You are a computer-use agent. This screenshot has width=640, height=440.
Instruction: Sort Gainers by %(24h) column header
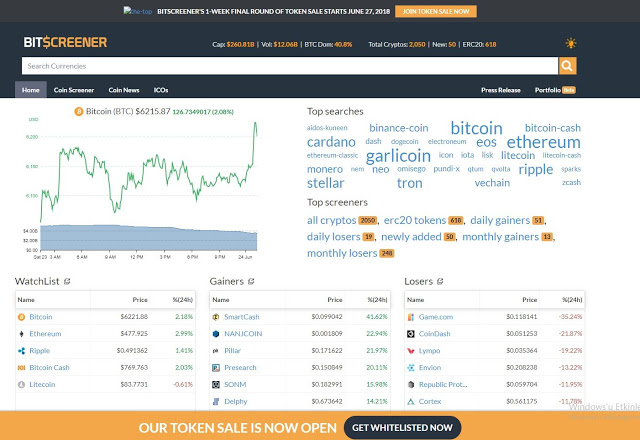pos(377,300)
